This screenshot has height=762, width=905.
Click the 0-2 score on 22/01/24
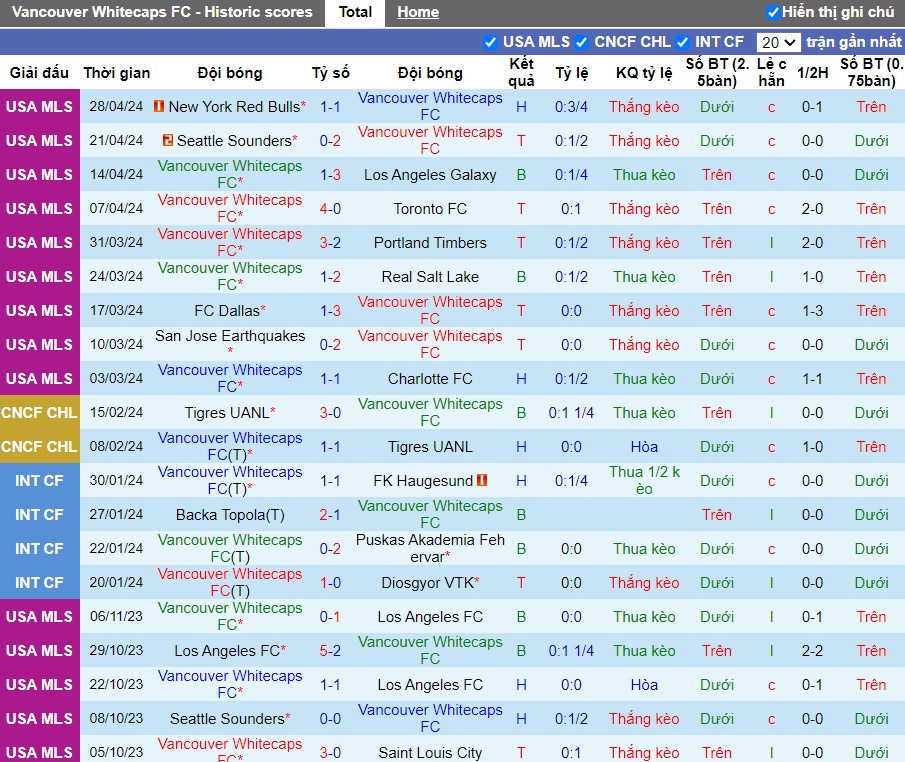330,549
